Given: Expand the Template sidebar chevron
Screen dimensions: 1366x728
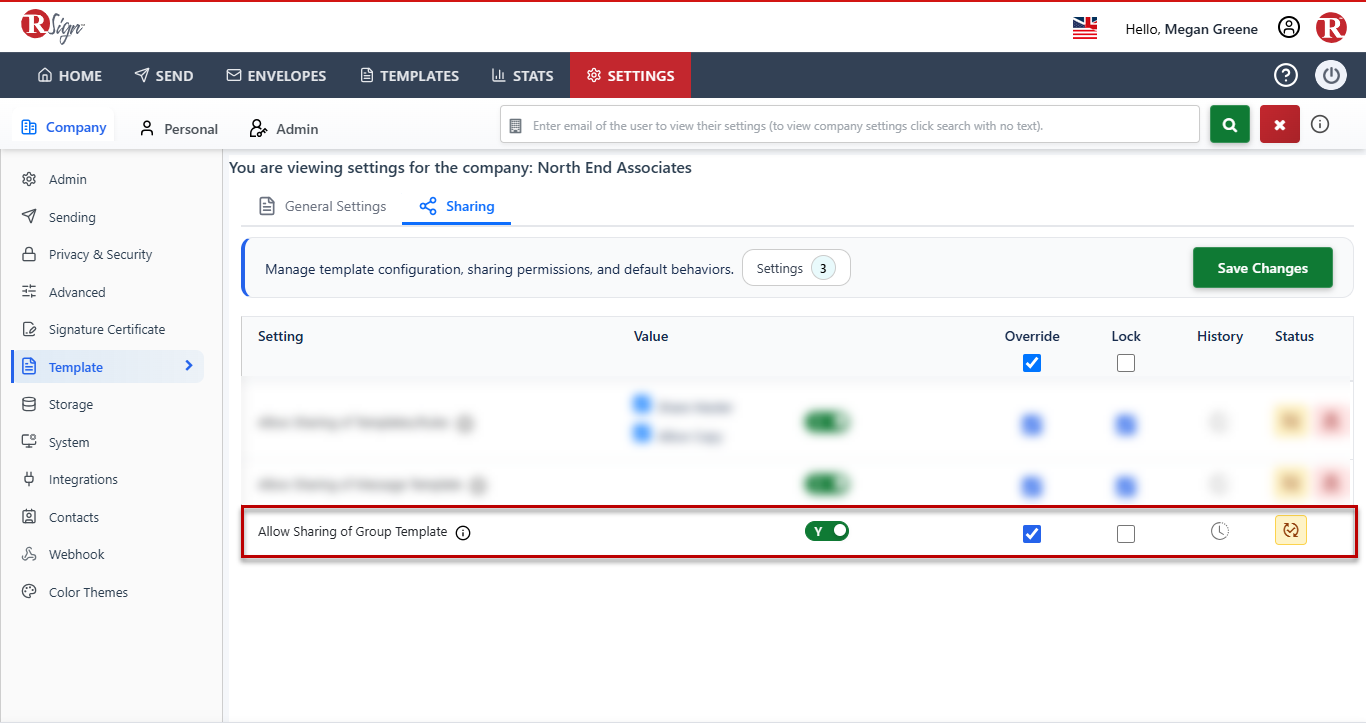Looking at the screenshot, I should point(189,366).
